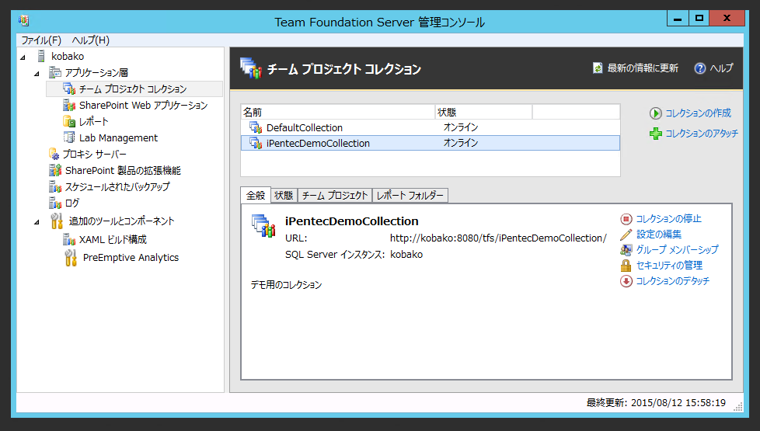Click the 追加のツールとコンポーネント tools icon

click(57, 221)
